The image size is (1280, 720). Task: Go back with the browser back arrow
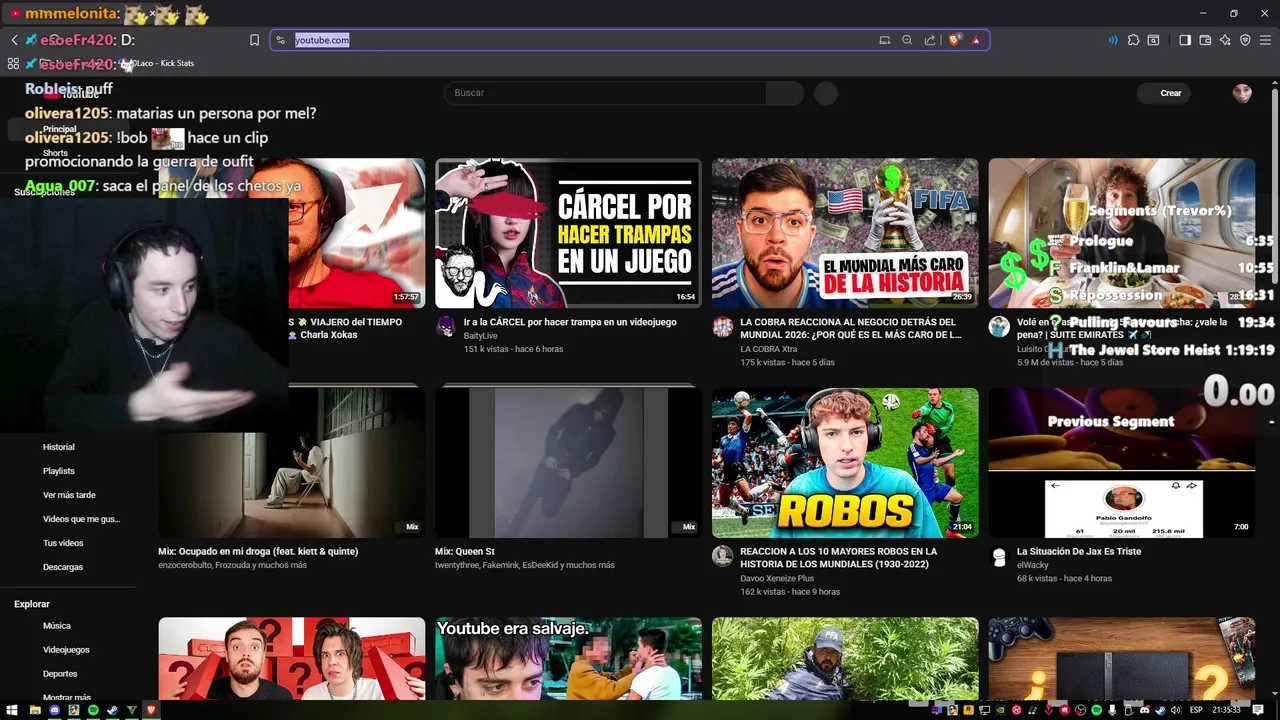(15, 40)
